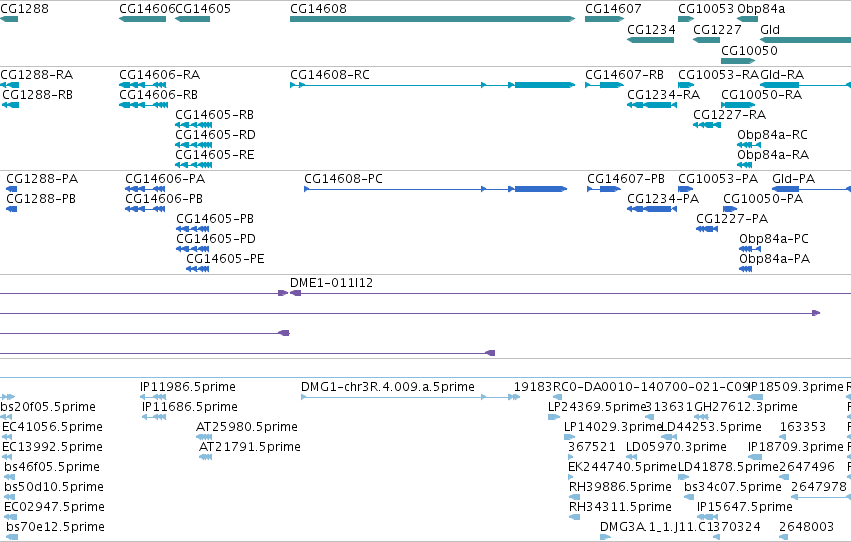Image resolution: width=851 pixels, height=542 pixels.
Task: Click the DME1-011I12 clone label
Action: click(x=331, y=283)
